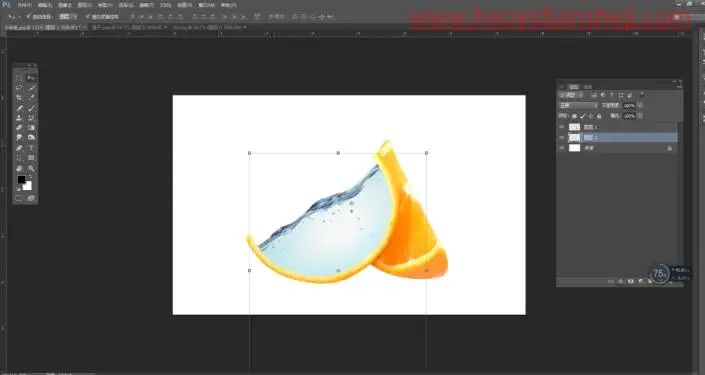Toggle Show Transform Controls checkbox
The image size is (705, 375).
tap(88, 17)
